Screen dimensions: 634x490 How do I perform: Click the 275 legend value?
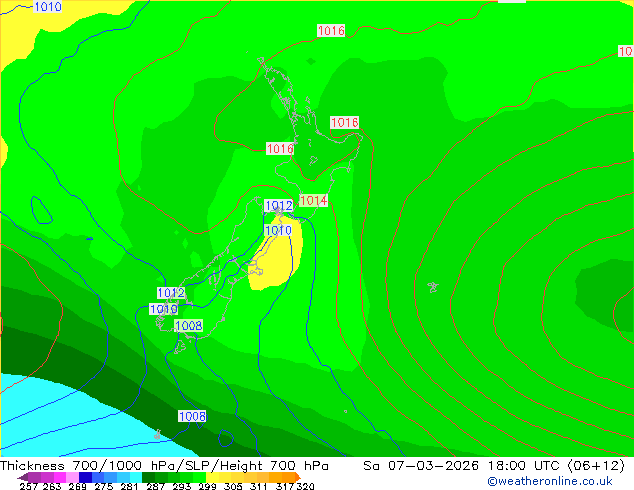(104, 486)
